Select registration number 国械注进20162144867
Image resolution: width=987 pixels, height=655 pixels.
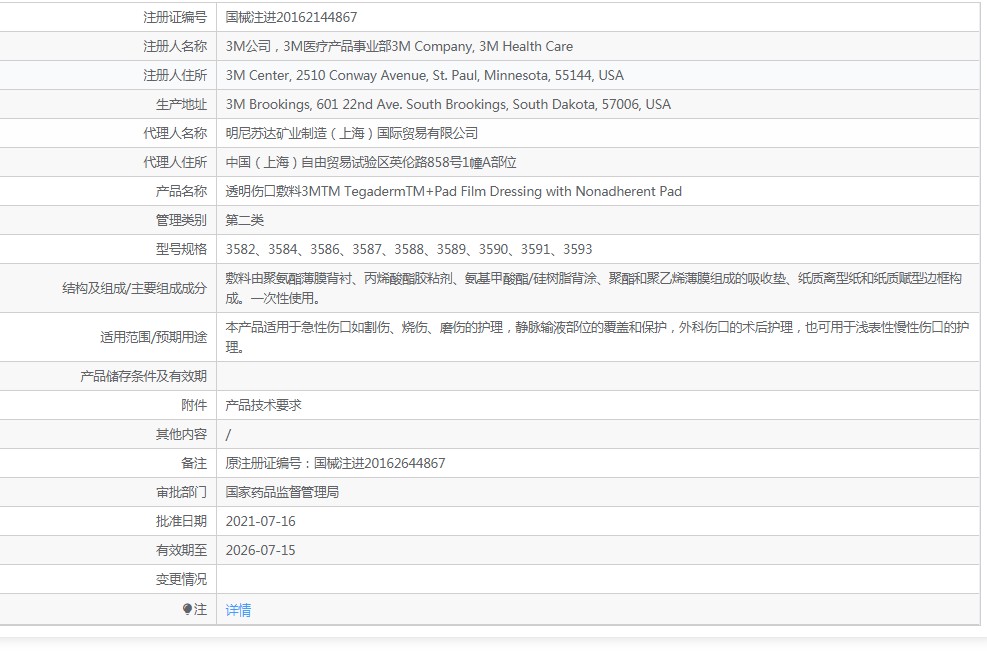291,18
